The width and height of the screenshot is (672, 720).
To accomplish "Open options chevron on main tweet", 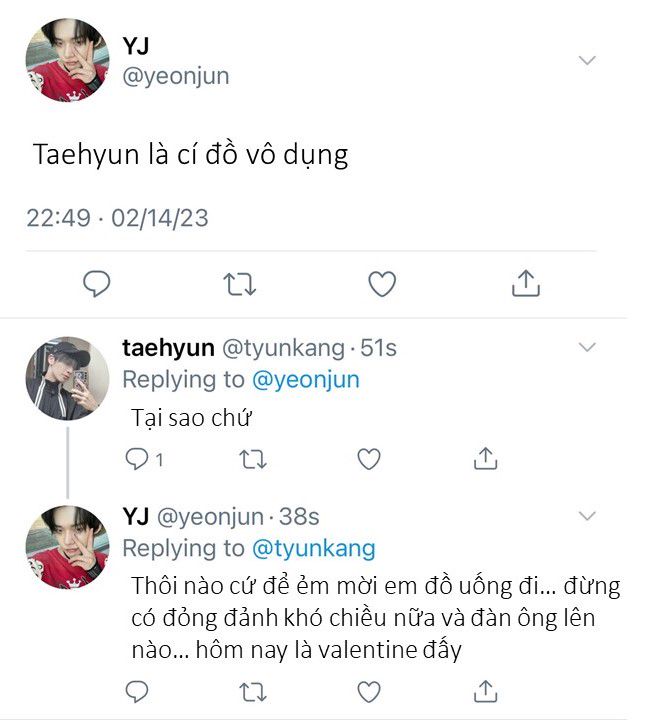I will (588, 61).
